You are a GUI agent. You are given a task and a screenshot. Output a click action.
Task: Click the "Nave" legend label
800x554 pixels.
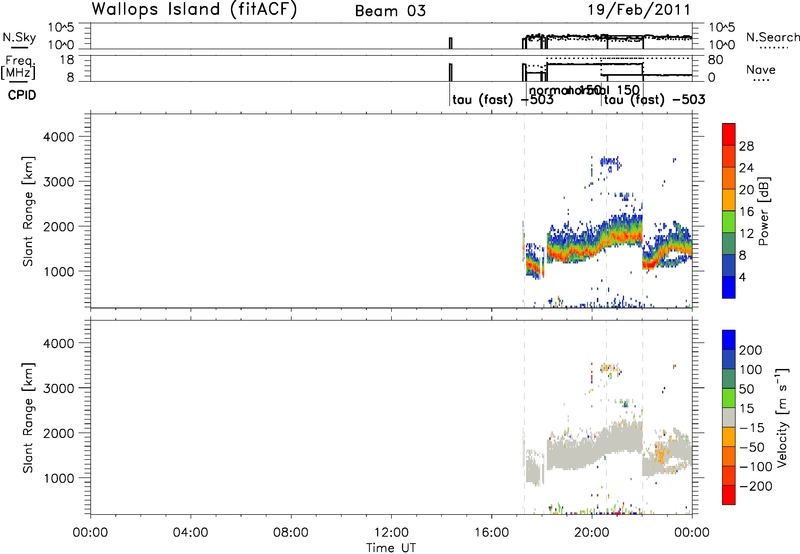point(760,70)
